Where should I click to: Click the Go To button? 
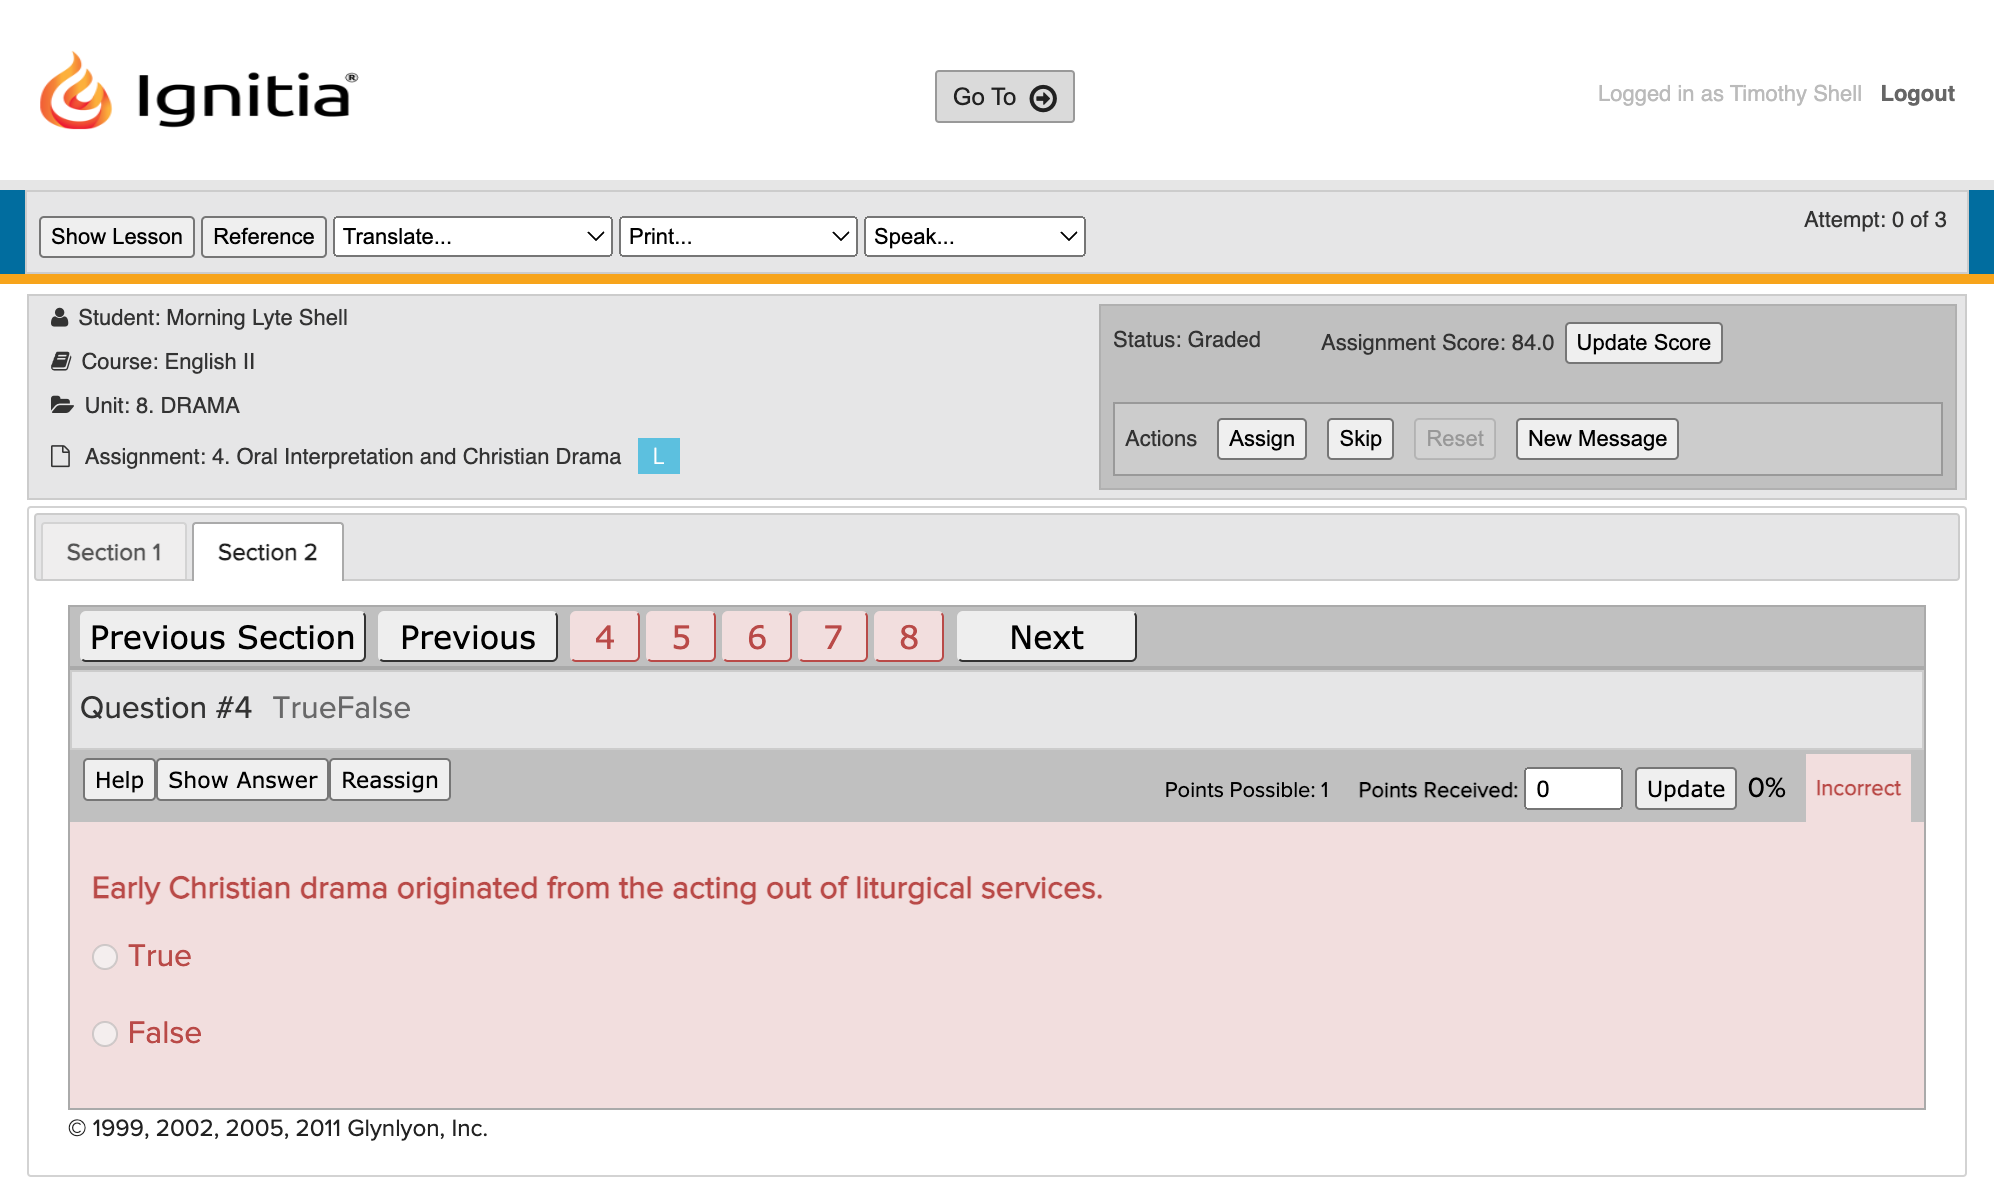pyautogui.click(x=1005, y=97)
